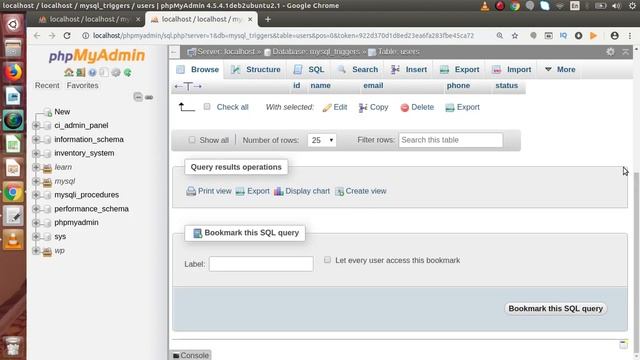Sort by email column header
The image size is (640, 360).
point(373,85)
